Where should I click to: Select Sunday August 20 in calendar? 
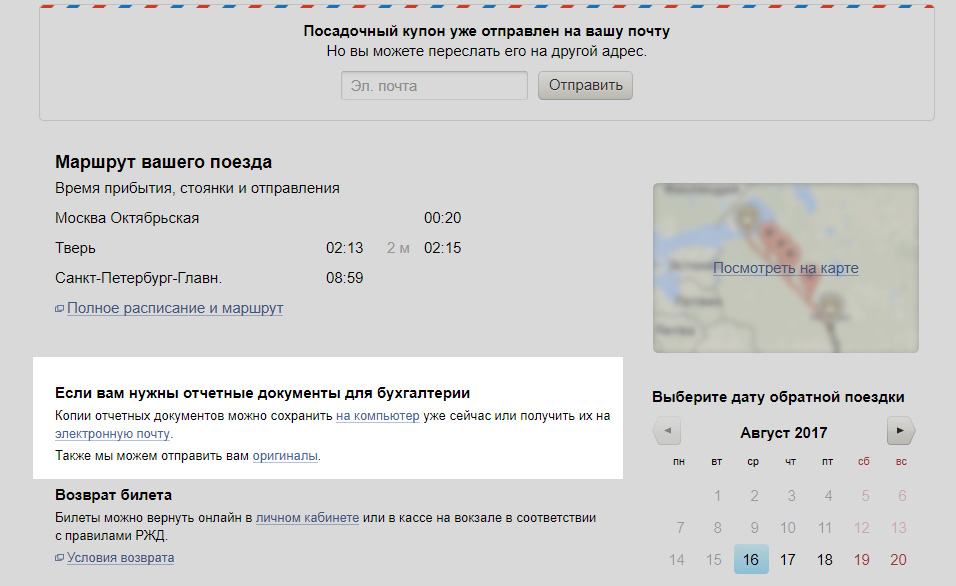898,560
